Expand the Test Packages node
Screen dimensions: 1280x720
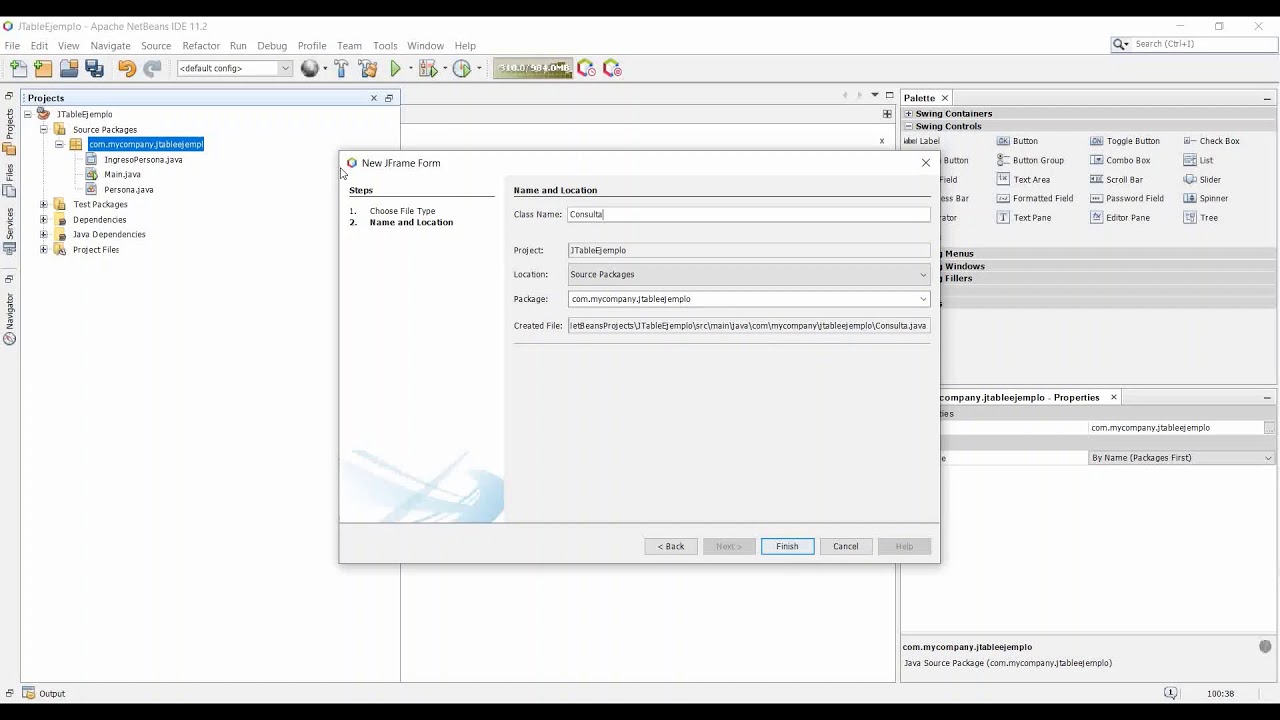(x=44, y=204)
